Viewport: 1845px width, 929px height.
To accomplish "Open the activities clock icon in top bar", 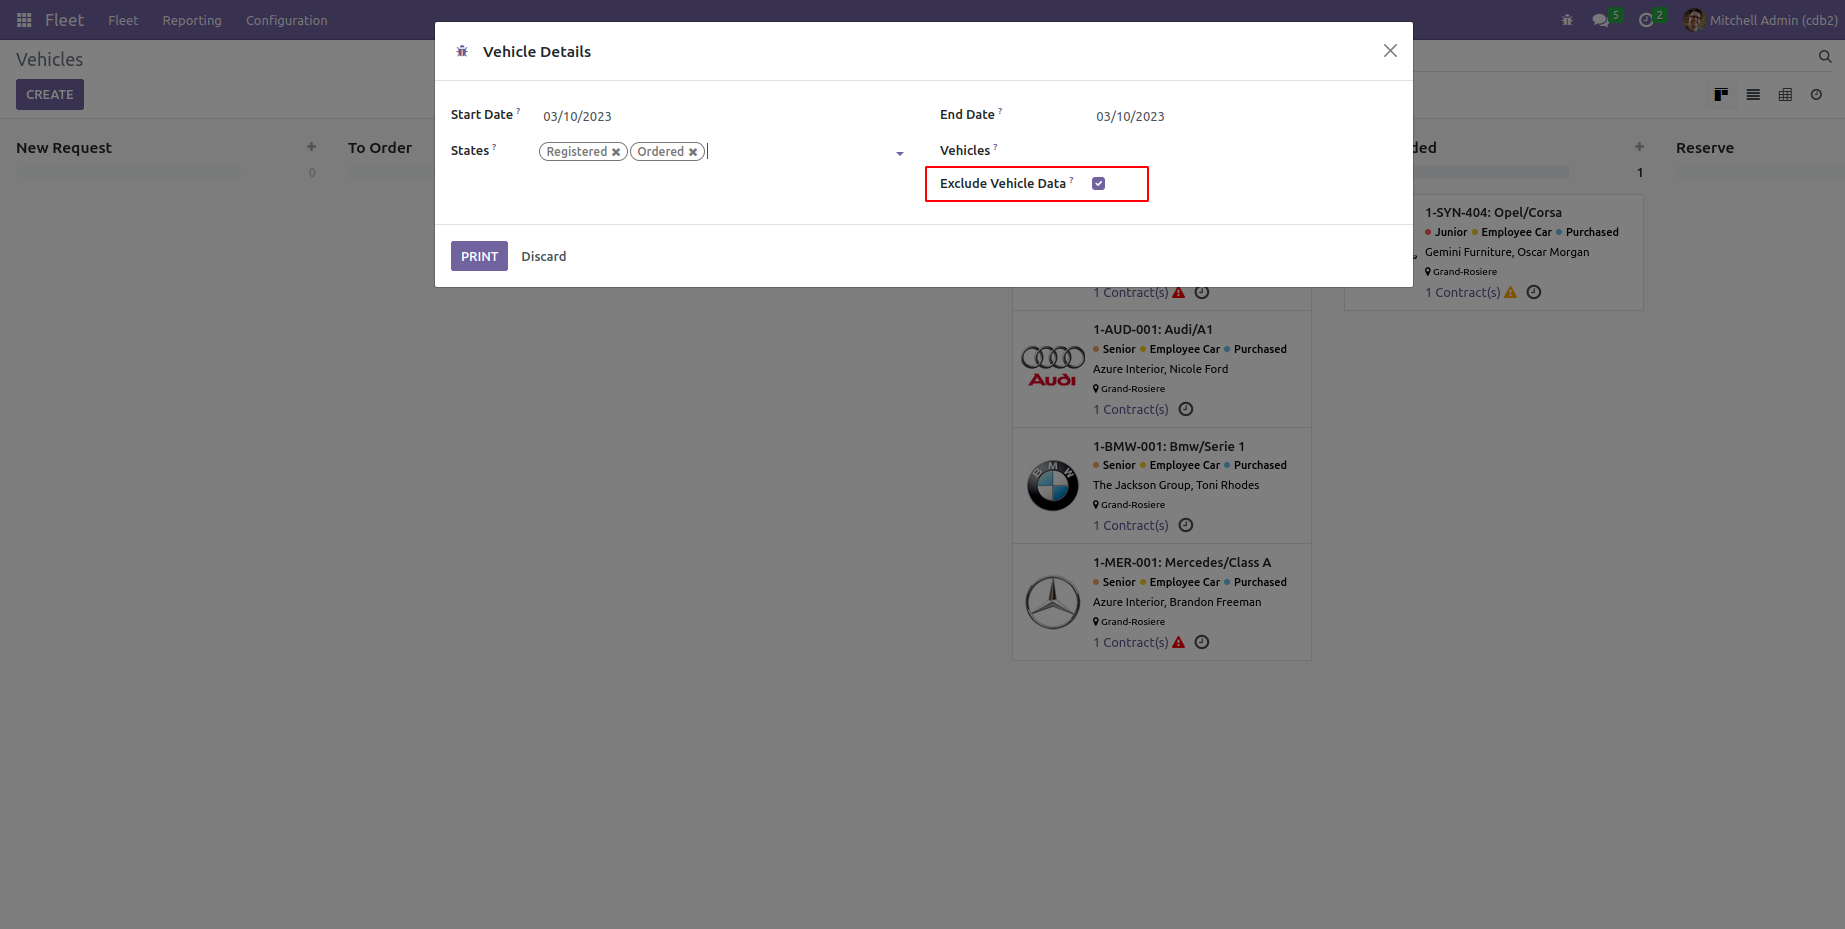I will (x=1646, y=20).
